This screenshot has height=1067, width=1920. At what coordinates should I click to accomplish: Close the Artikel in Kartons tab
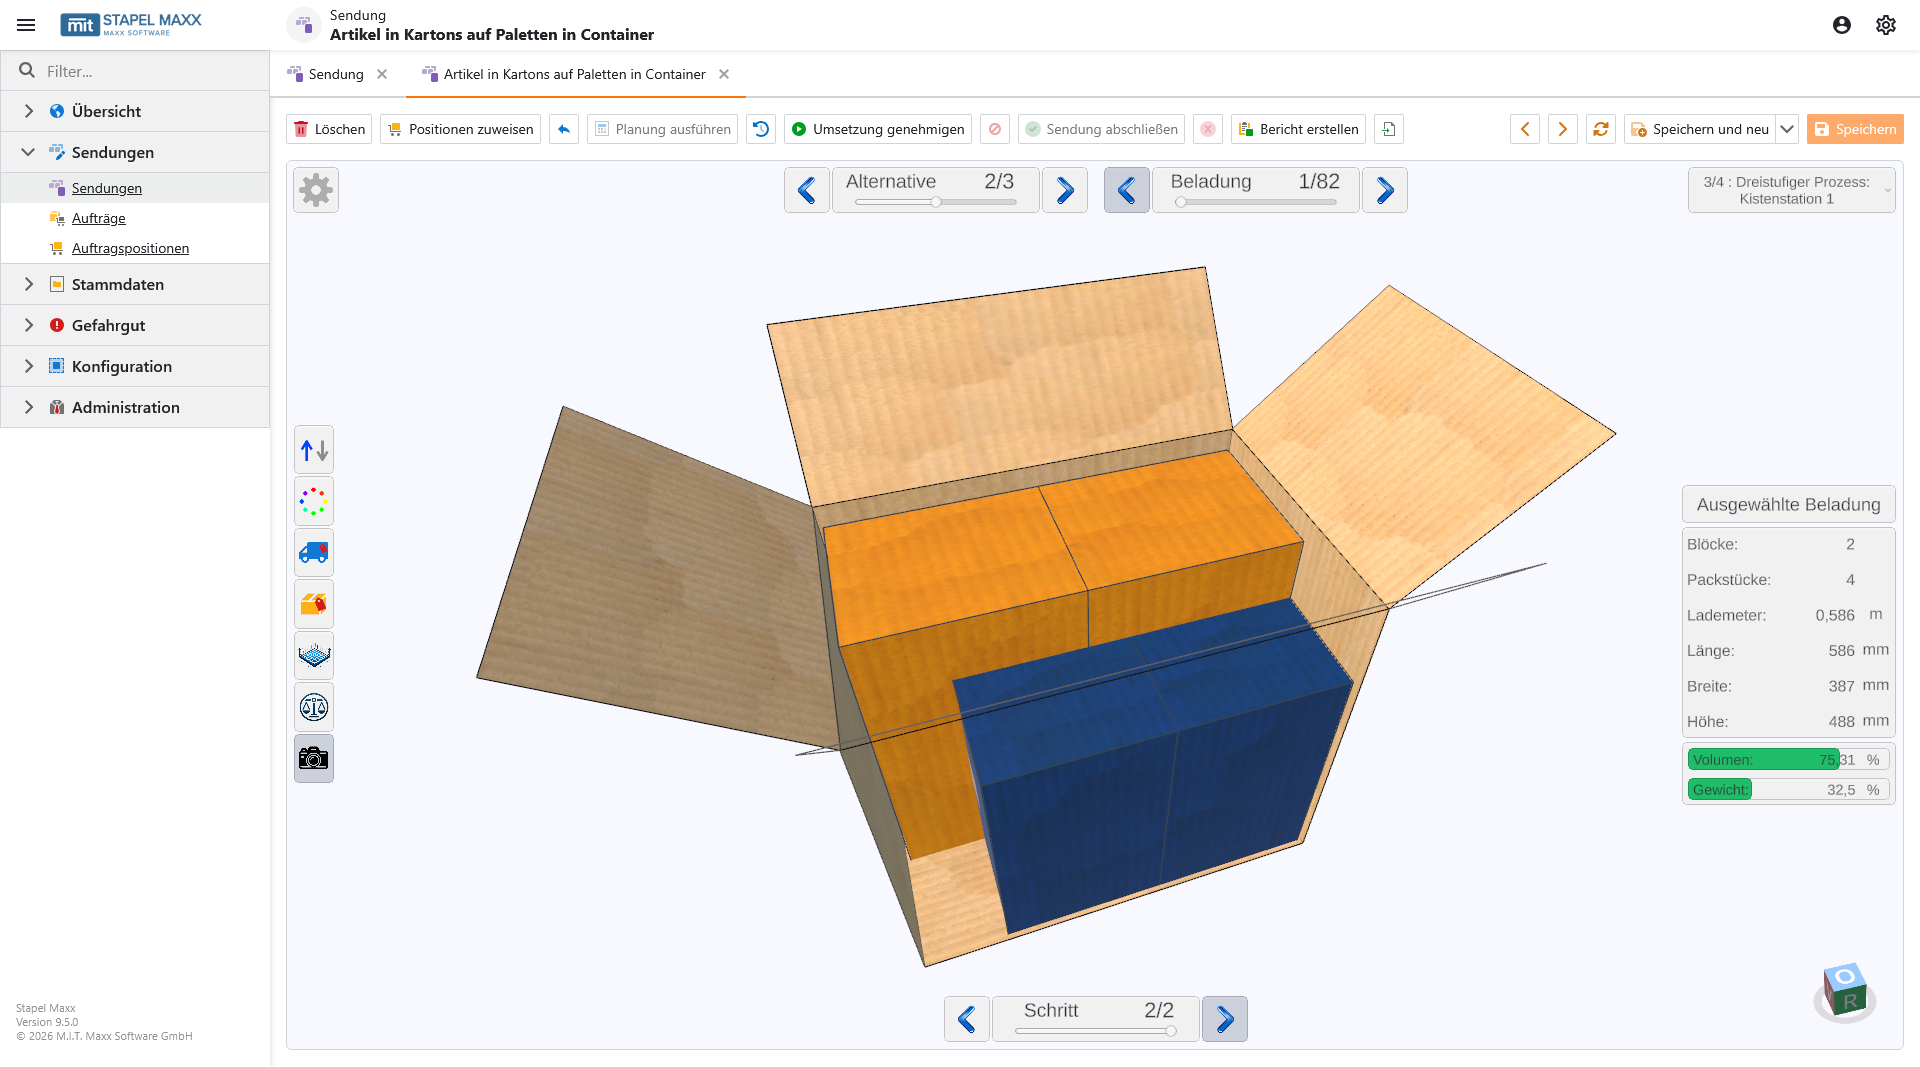pos(724,74)
